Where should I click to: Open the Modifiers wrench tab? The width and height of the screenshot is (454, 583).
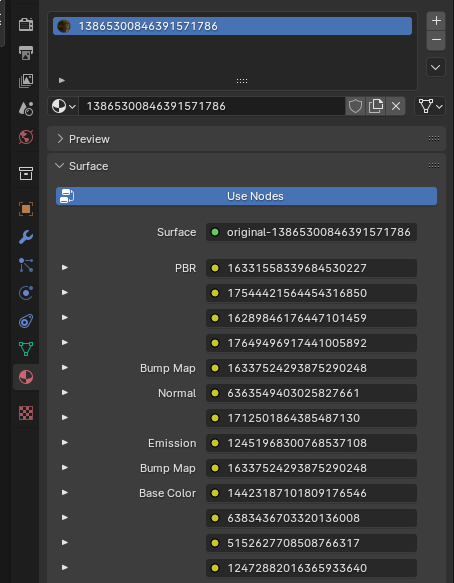click(x=26, y=237)
